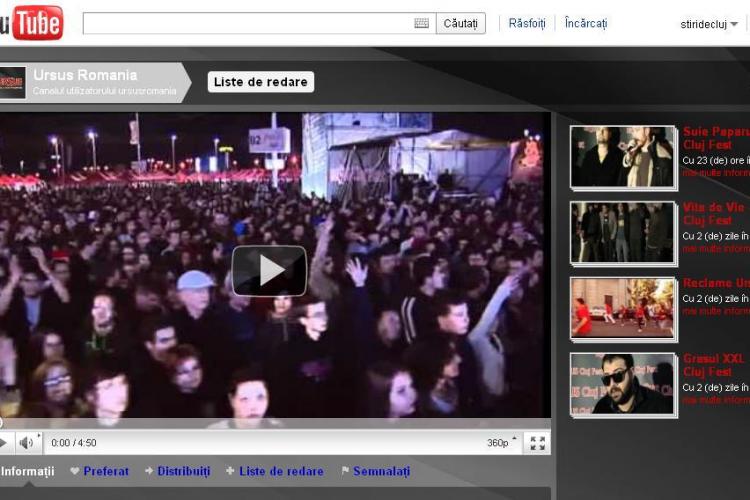Open the on-screen keyboard icon in search box
The image size is (750, 500).
click(421, 23)
